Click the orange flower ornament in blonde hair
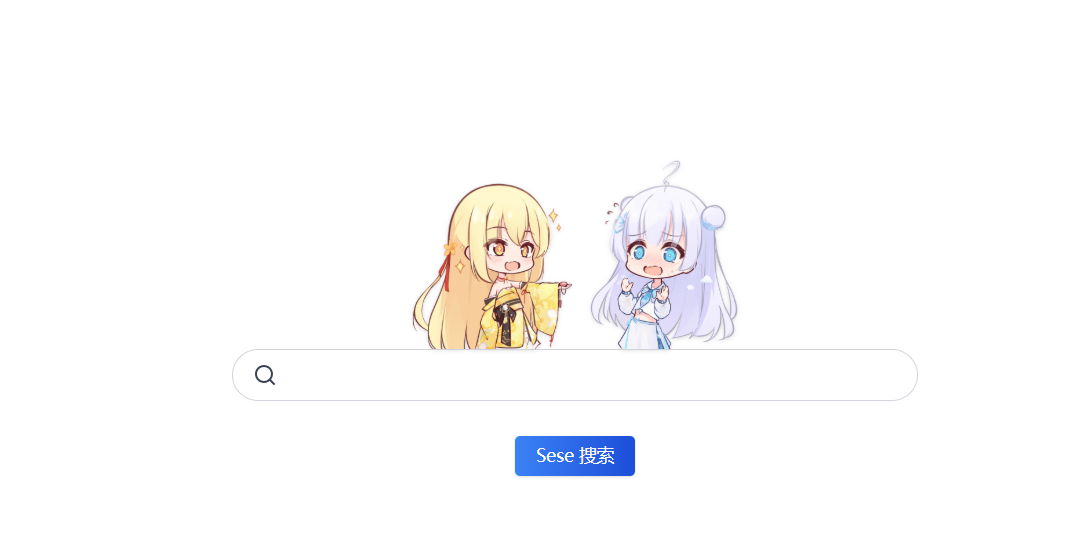The width and height of the screenshot is (1065, 554). click(450, 248)
